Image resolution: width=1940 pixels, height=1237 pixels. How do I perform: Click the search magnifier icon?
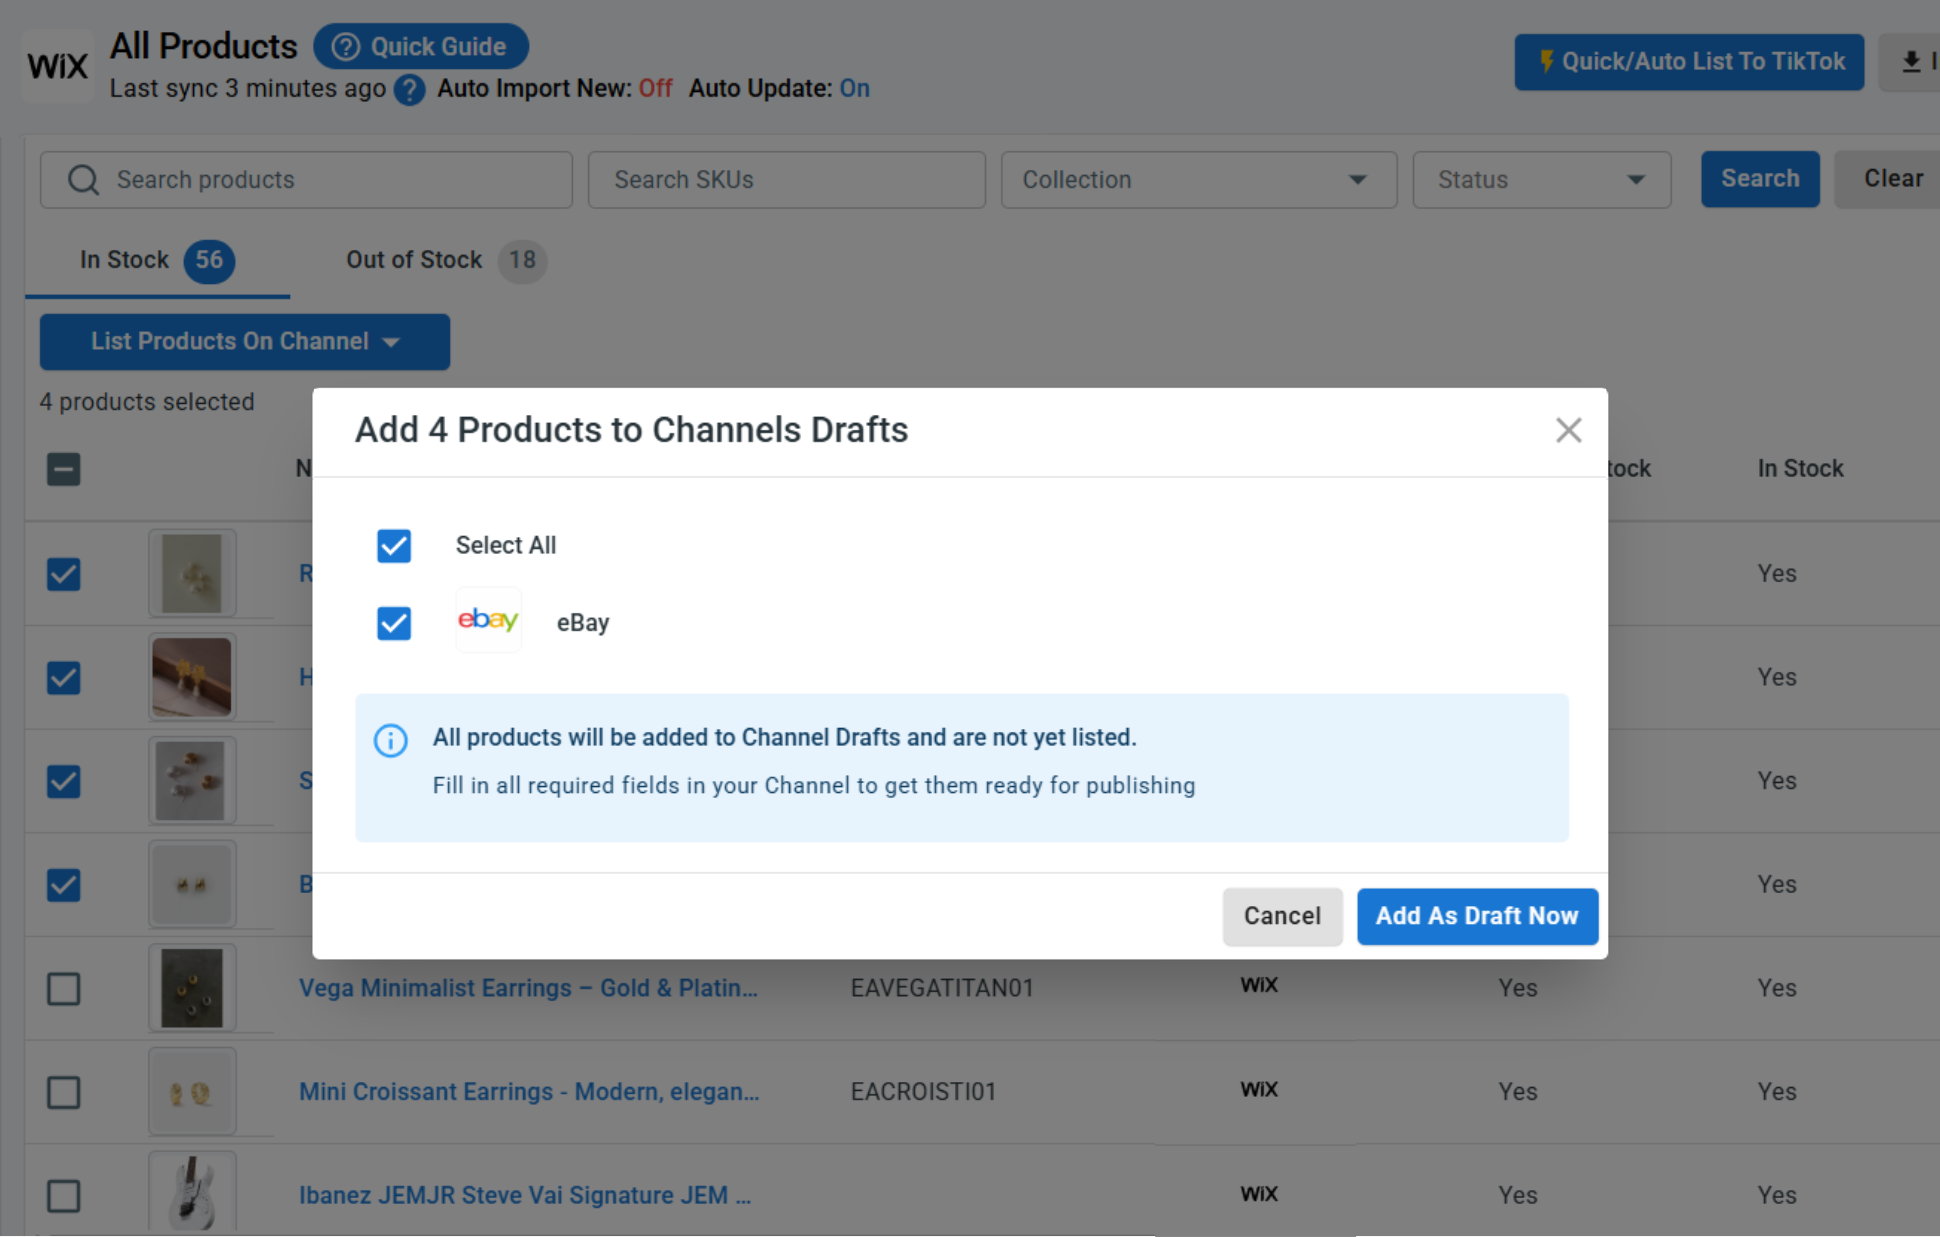point(84,180)
